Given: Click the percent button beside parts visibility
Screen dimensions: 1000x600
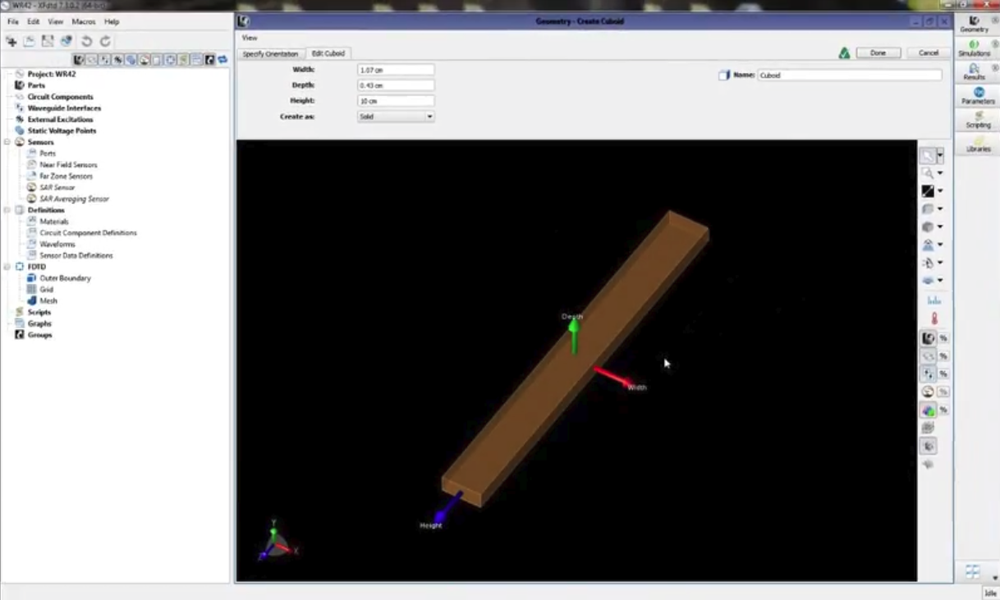Looking at the screenshot, I should (x=943, y=338).
